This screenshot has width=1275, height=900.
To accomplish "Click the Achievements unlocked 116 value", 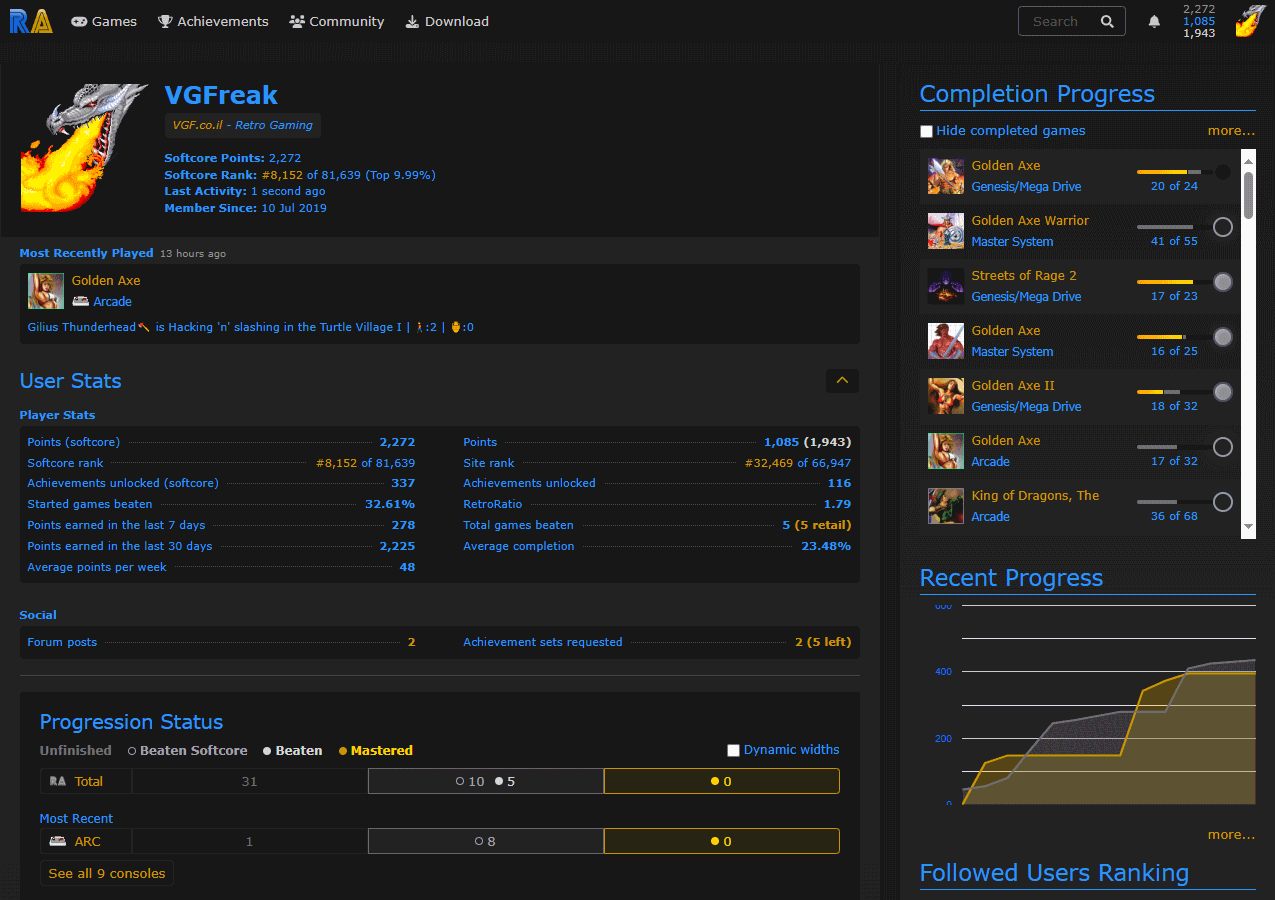I will pos(839,483).
